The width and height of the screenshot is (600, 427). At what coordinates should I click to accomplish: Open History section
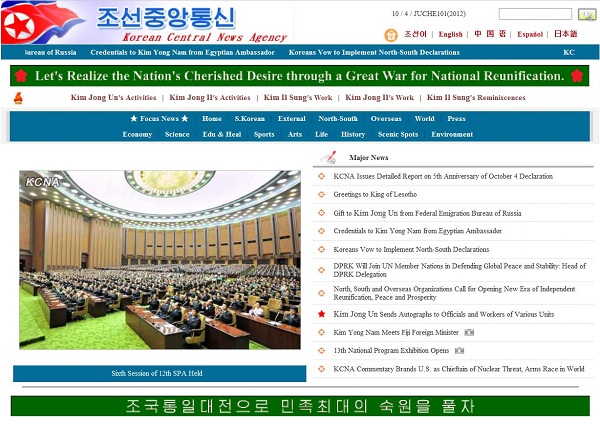[353, 134]
